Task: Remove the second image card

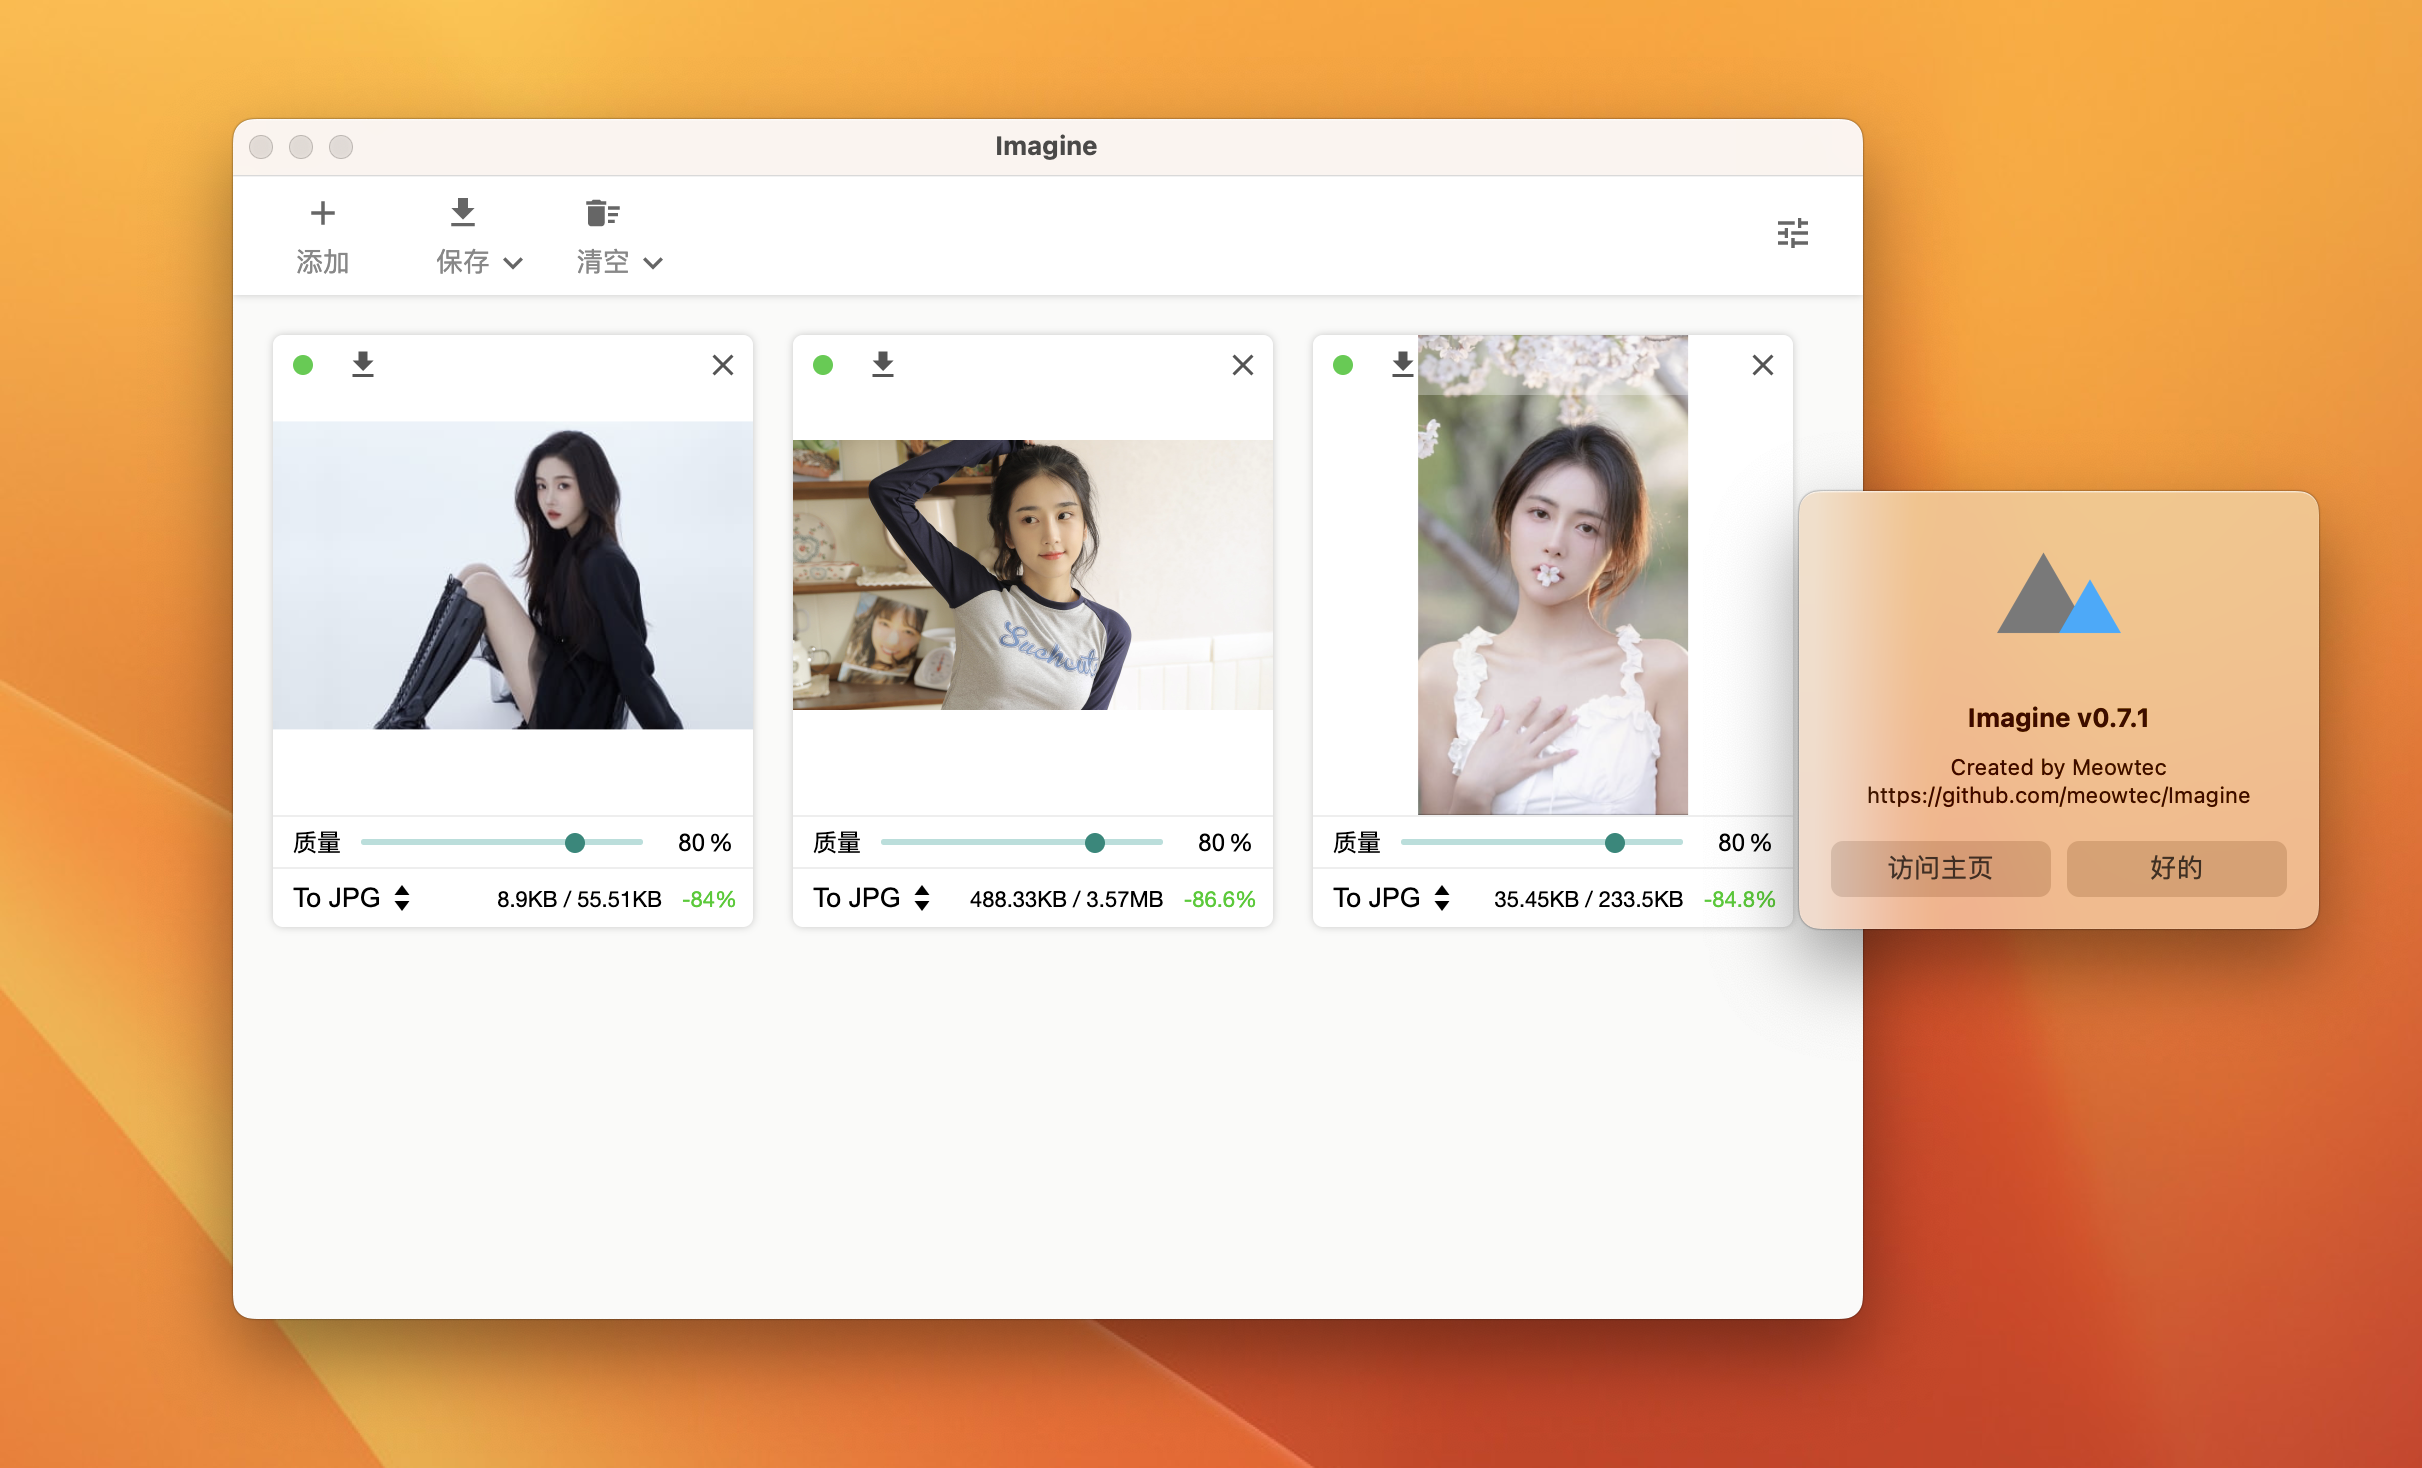Action: click(1243, 365)
